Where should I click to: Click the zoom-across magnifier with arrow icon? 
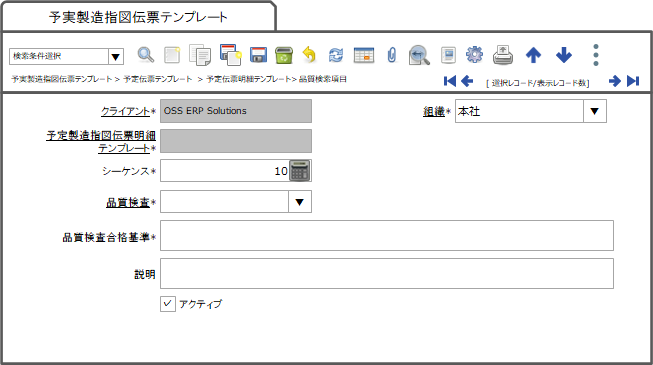point(419,55)
